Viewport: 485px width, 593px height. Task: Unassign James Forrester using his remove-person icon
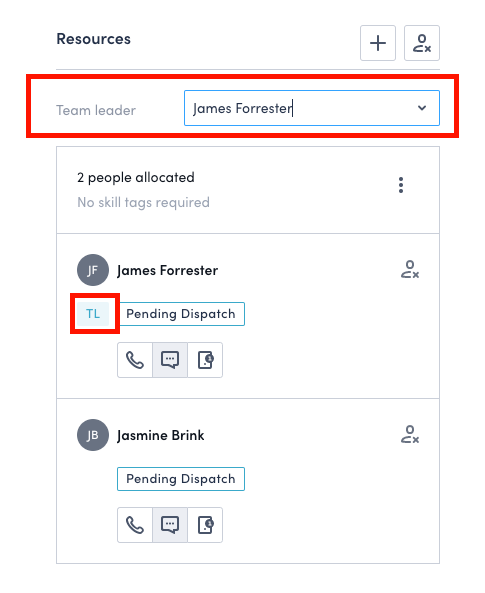coord(410,270)
